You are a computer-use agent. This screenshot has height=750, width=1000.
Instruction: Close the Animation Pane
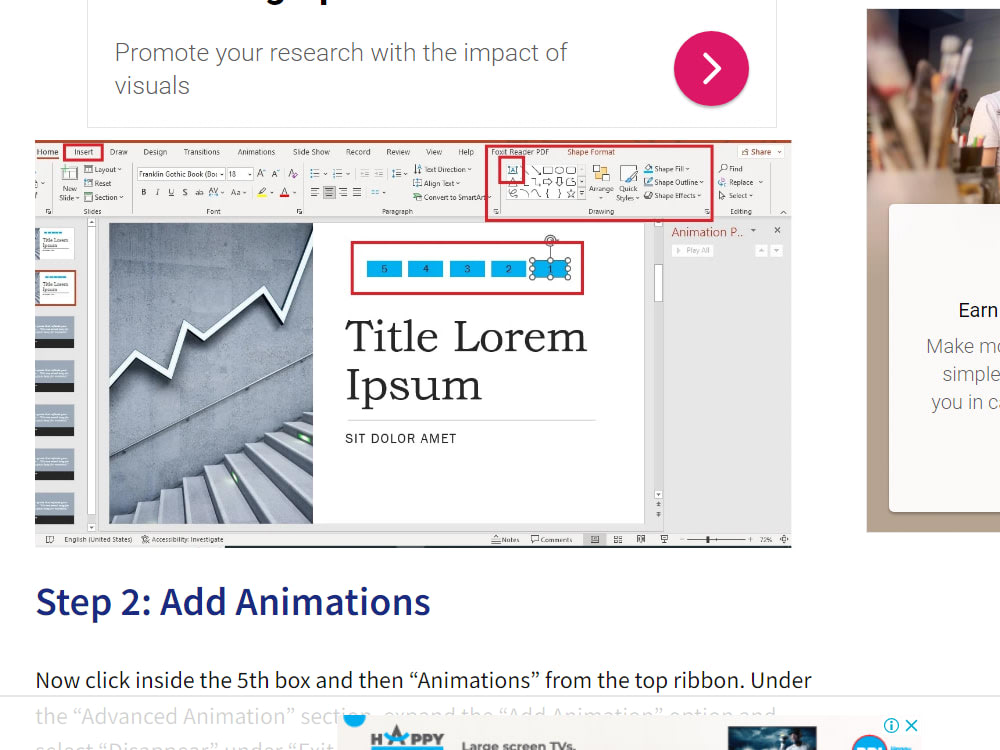tap(777, 230)
